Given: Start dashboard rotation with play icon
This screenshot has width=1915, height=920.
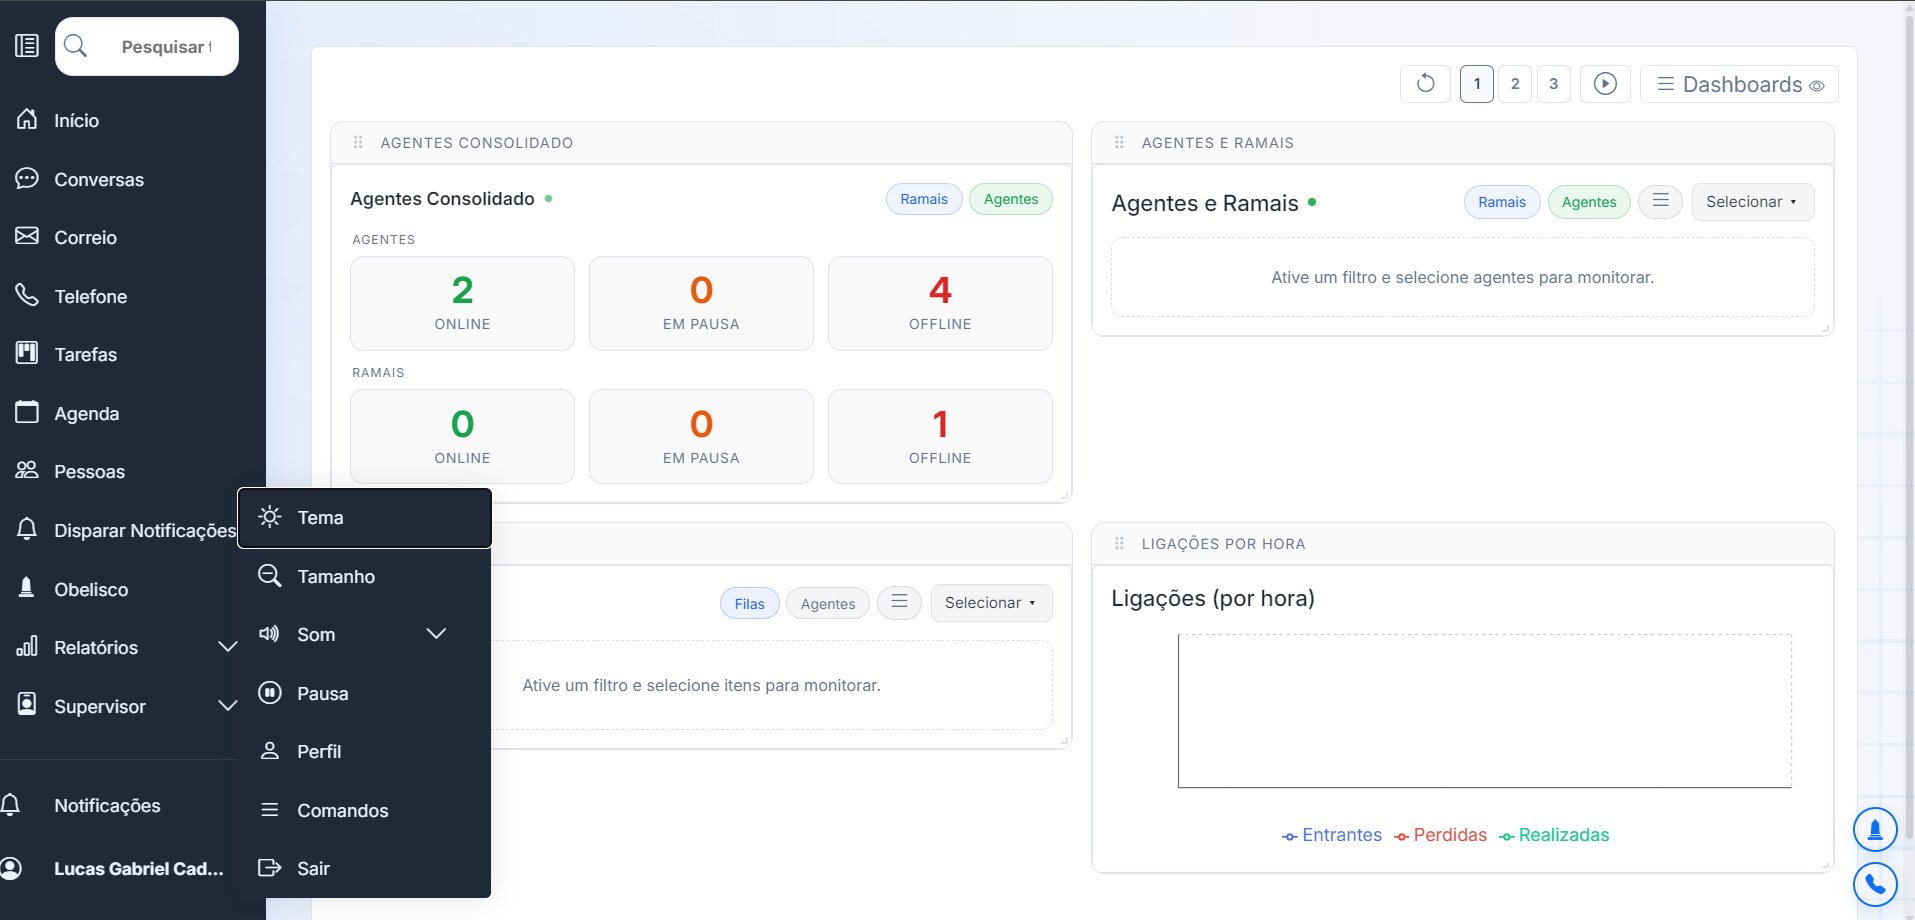Looking at the screenshot, I should click(x=1605, y=84).
